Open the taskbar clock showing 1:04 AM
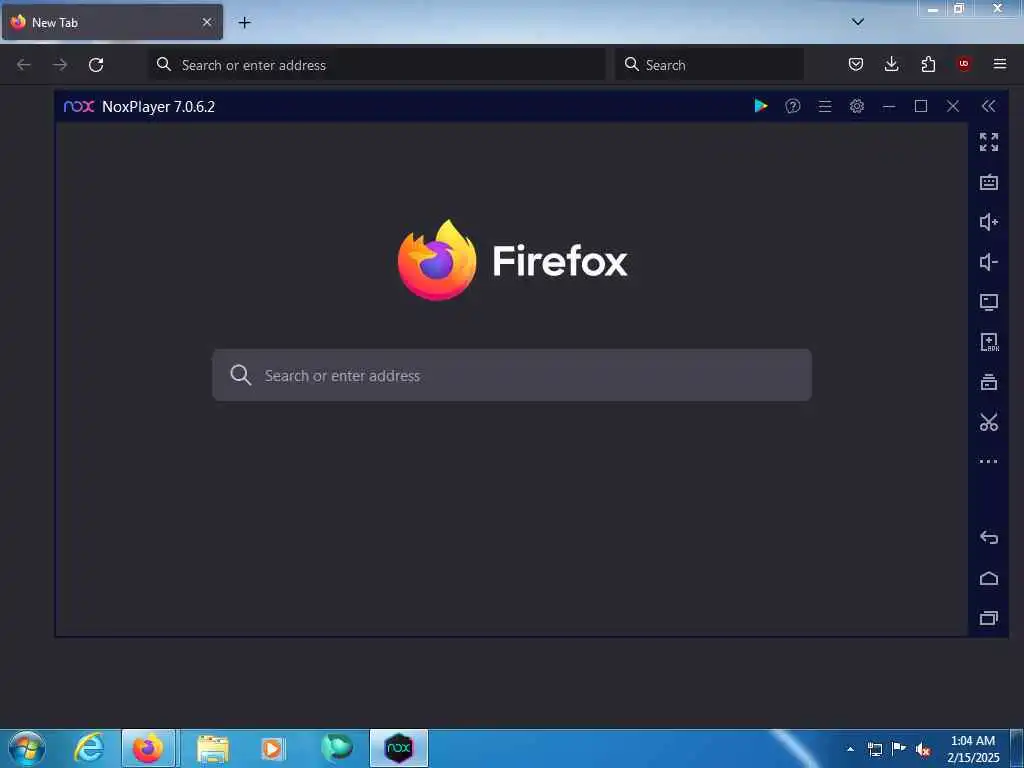 click(973, 749)
